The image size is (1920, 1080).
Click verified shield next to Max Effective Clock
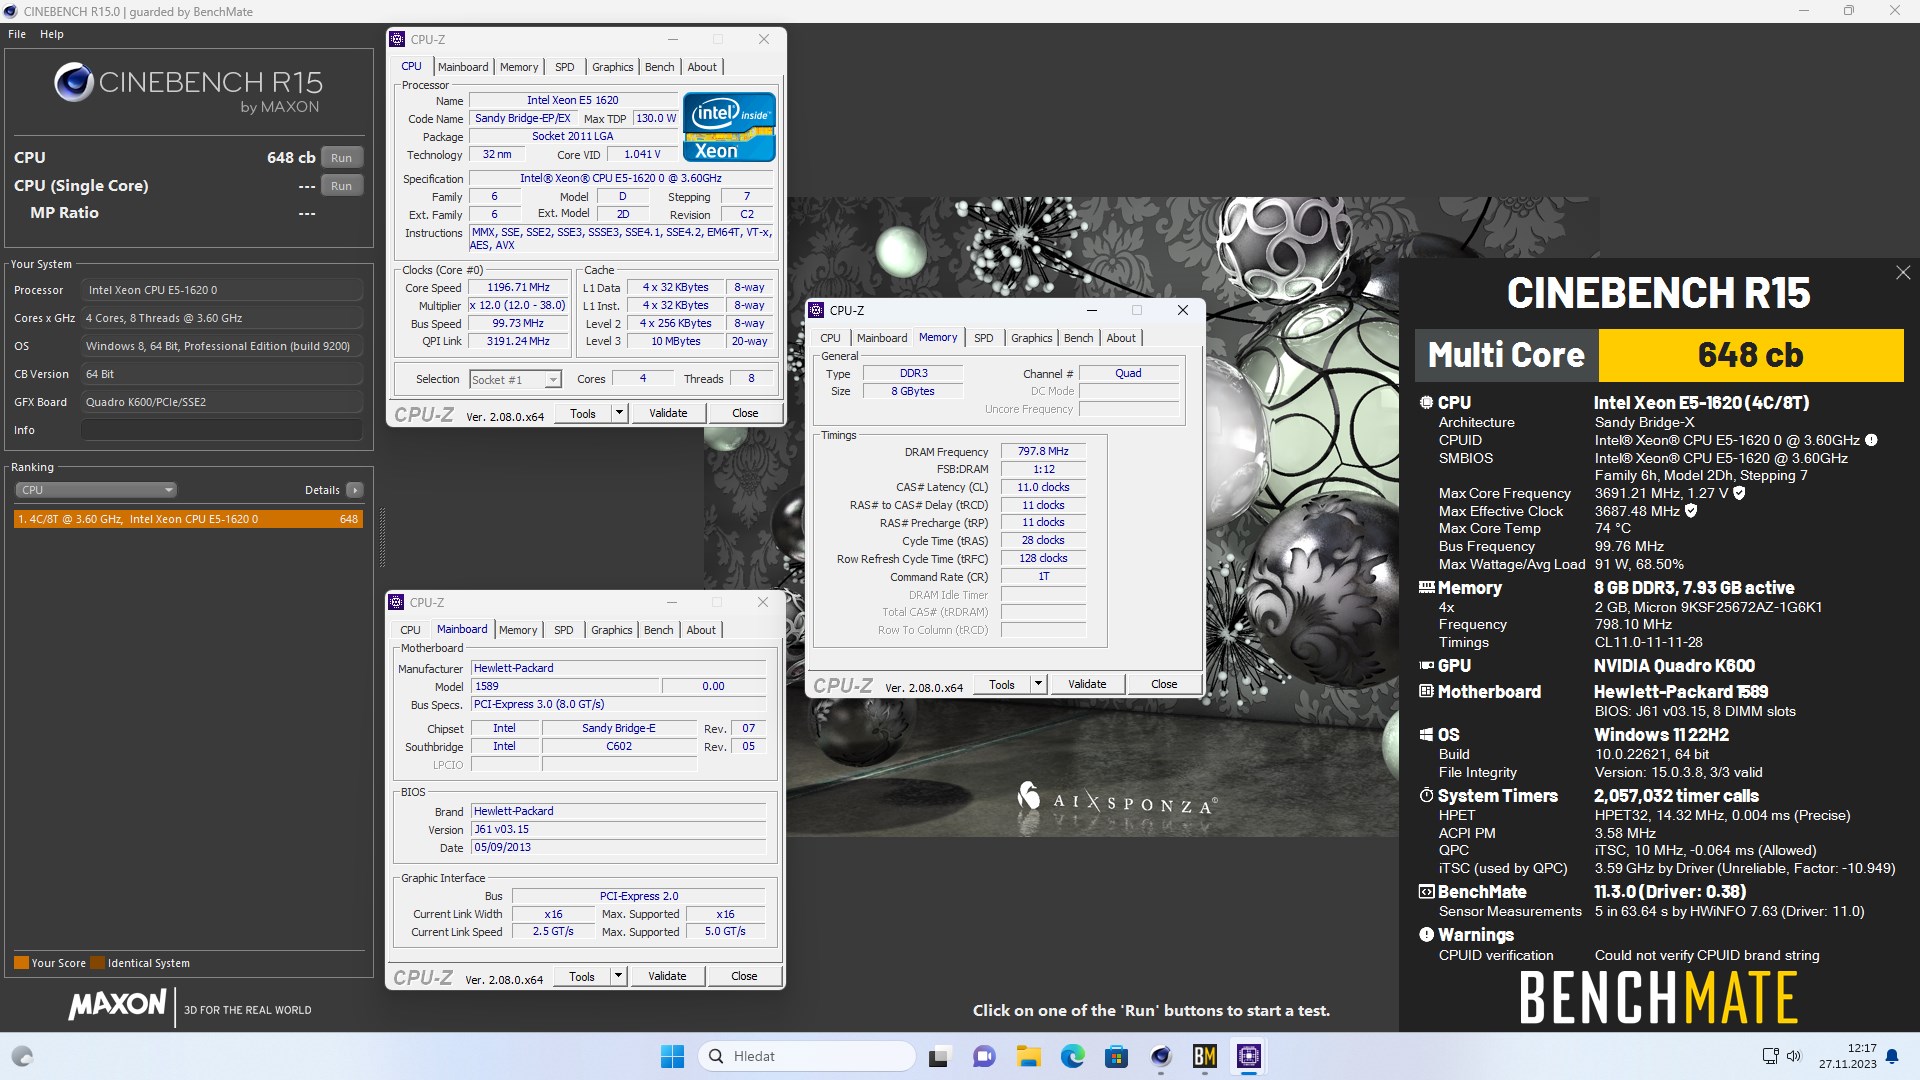coord(1691,511)
